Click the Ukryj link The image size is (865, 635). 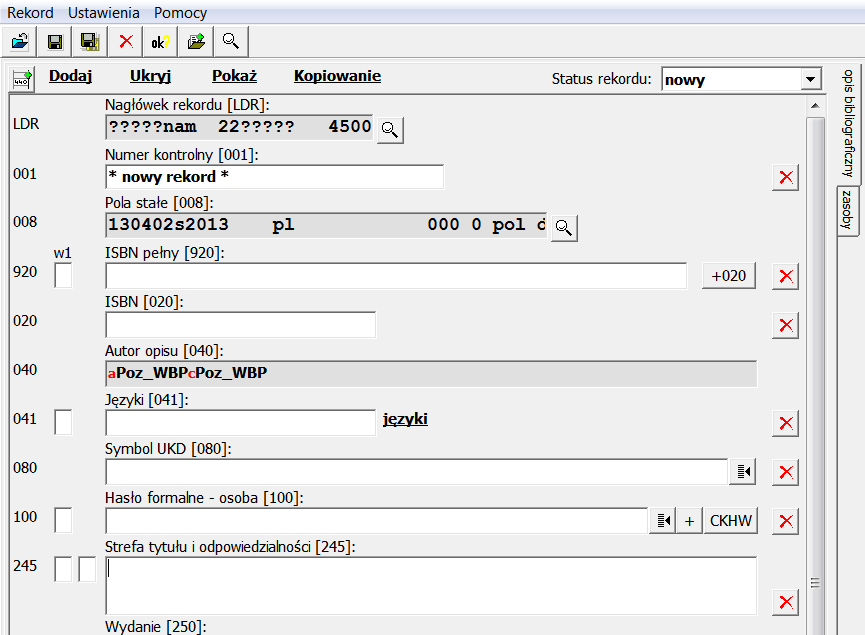point(151,76)
